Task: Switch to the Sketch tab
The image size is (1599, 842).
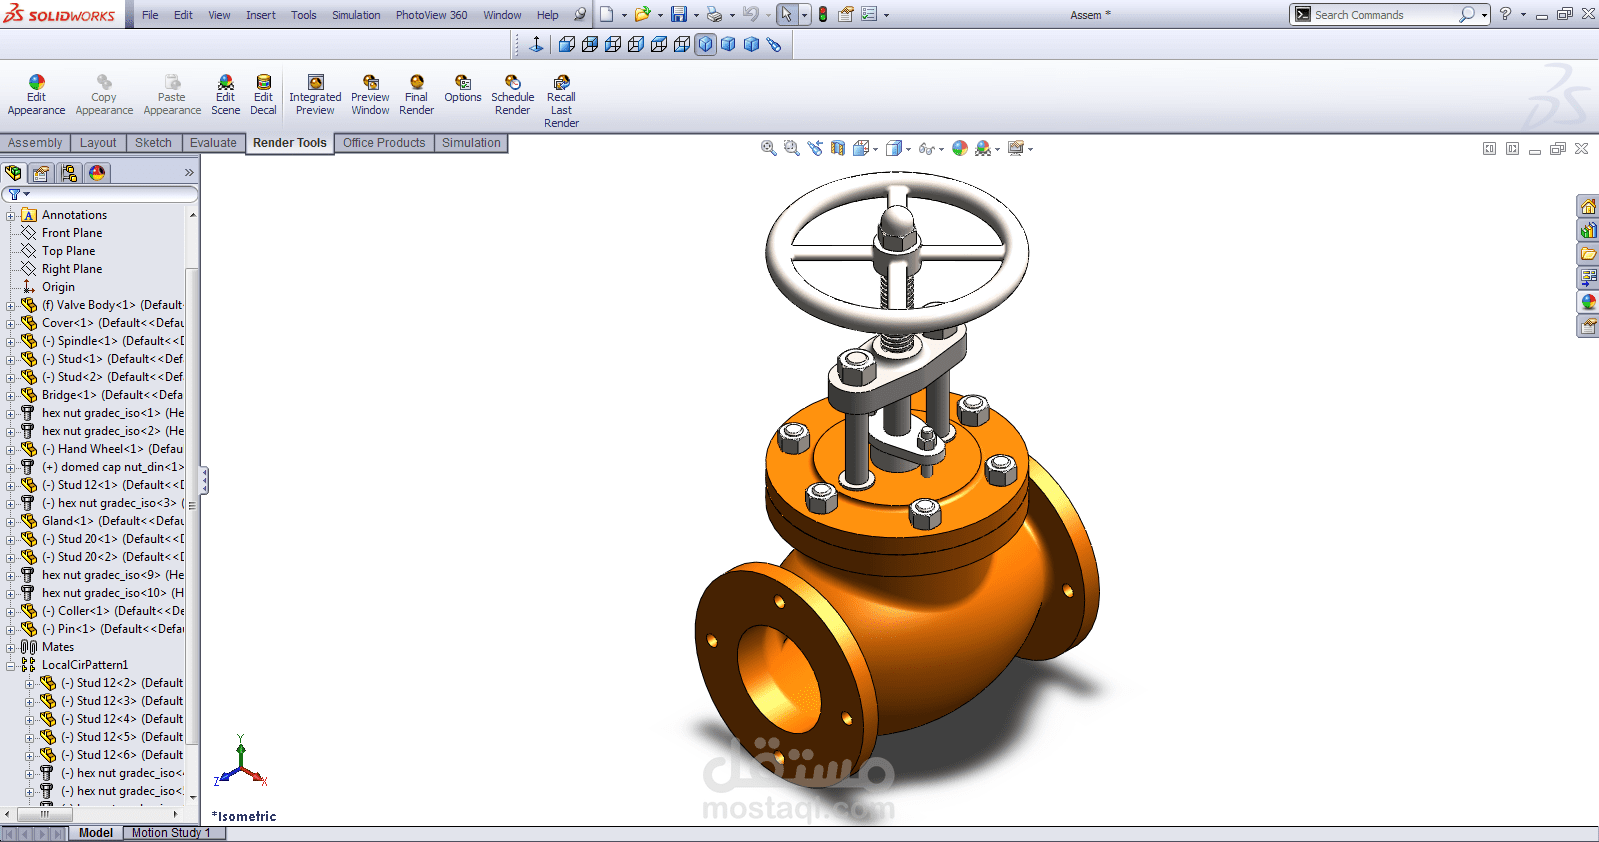Action: coord(153,143)
